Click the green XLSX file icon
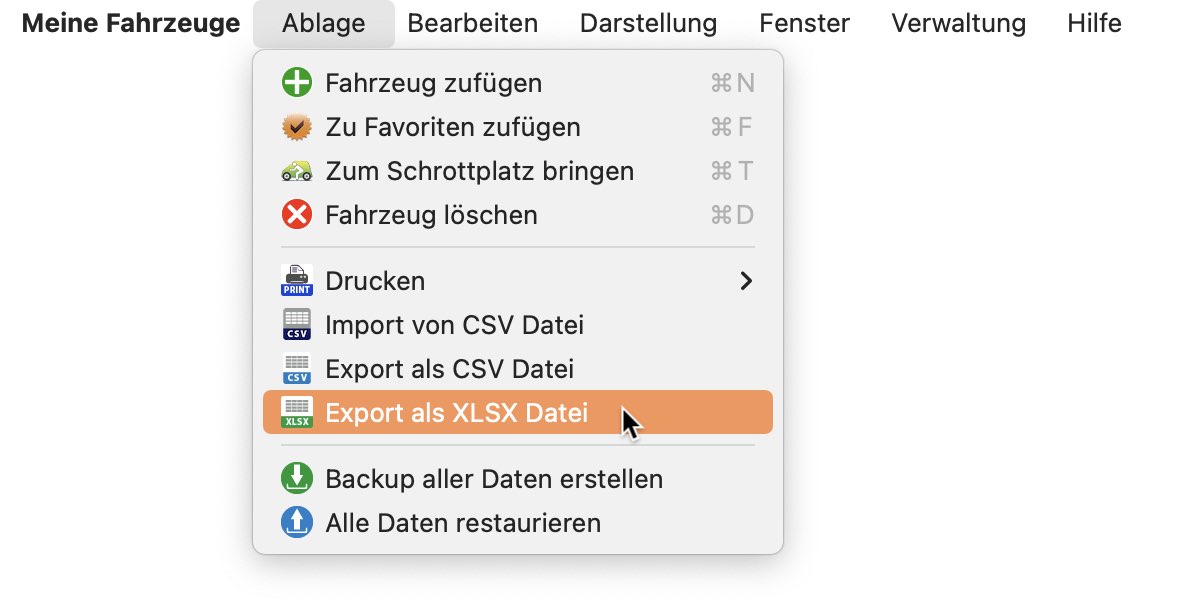 click(x=297, y=412)
